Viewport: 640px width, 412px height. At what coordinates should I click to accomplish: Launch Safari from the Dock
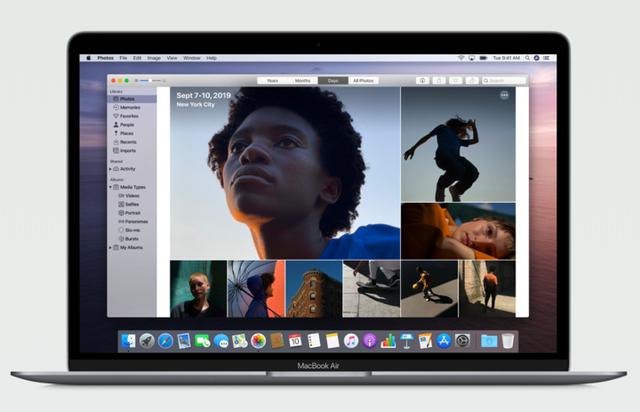[x=165, y=341]
